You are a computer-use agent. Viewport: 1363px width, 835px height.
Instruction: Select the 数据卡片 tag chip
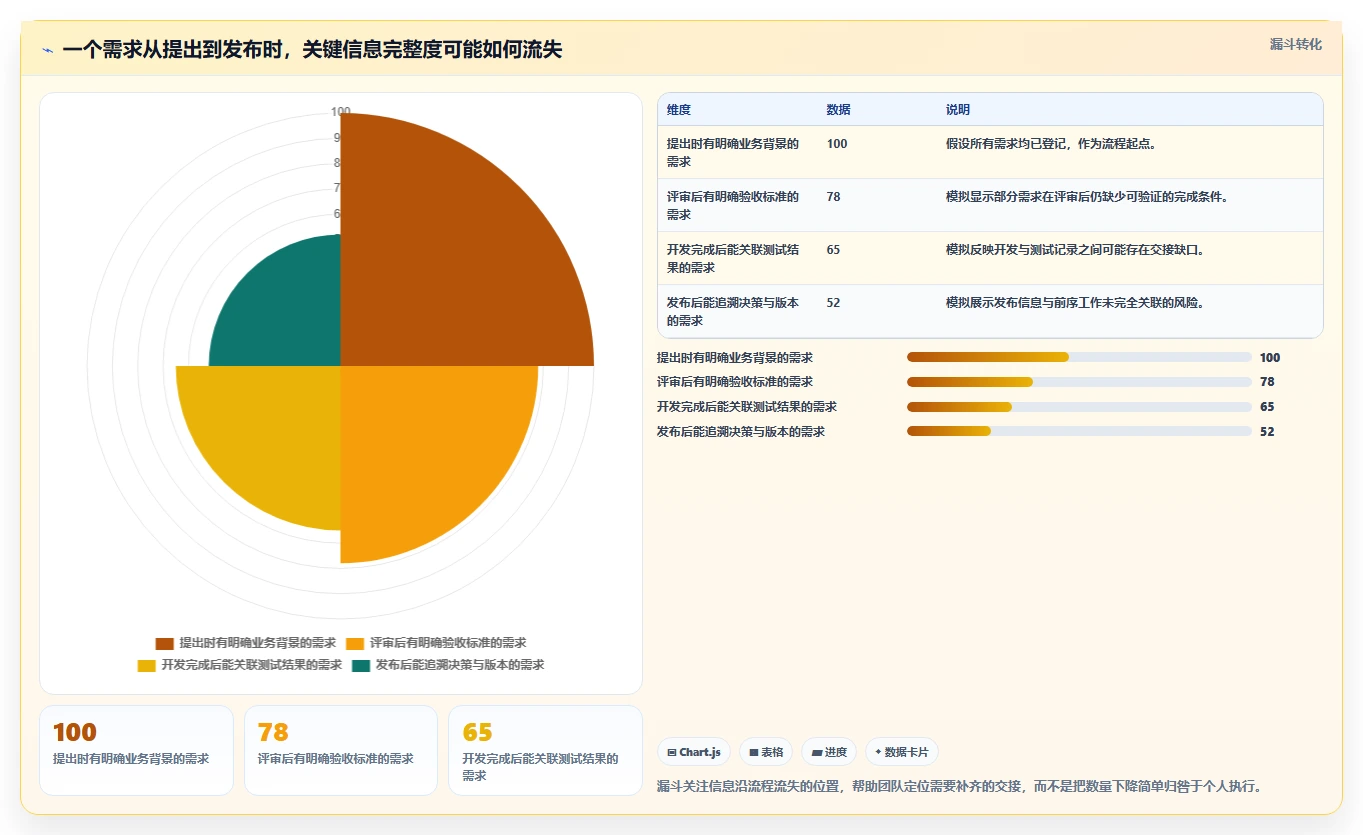(901, 752)
